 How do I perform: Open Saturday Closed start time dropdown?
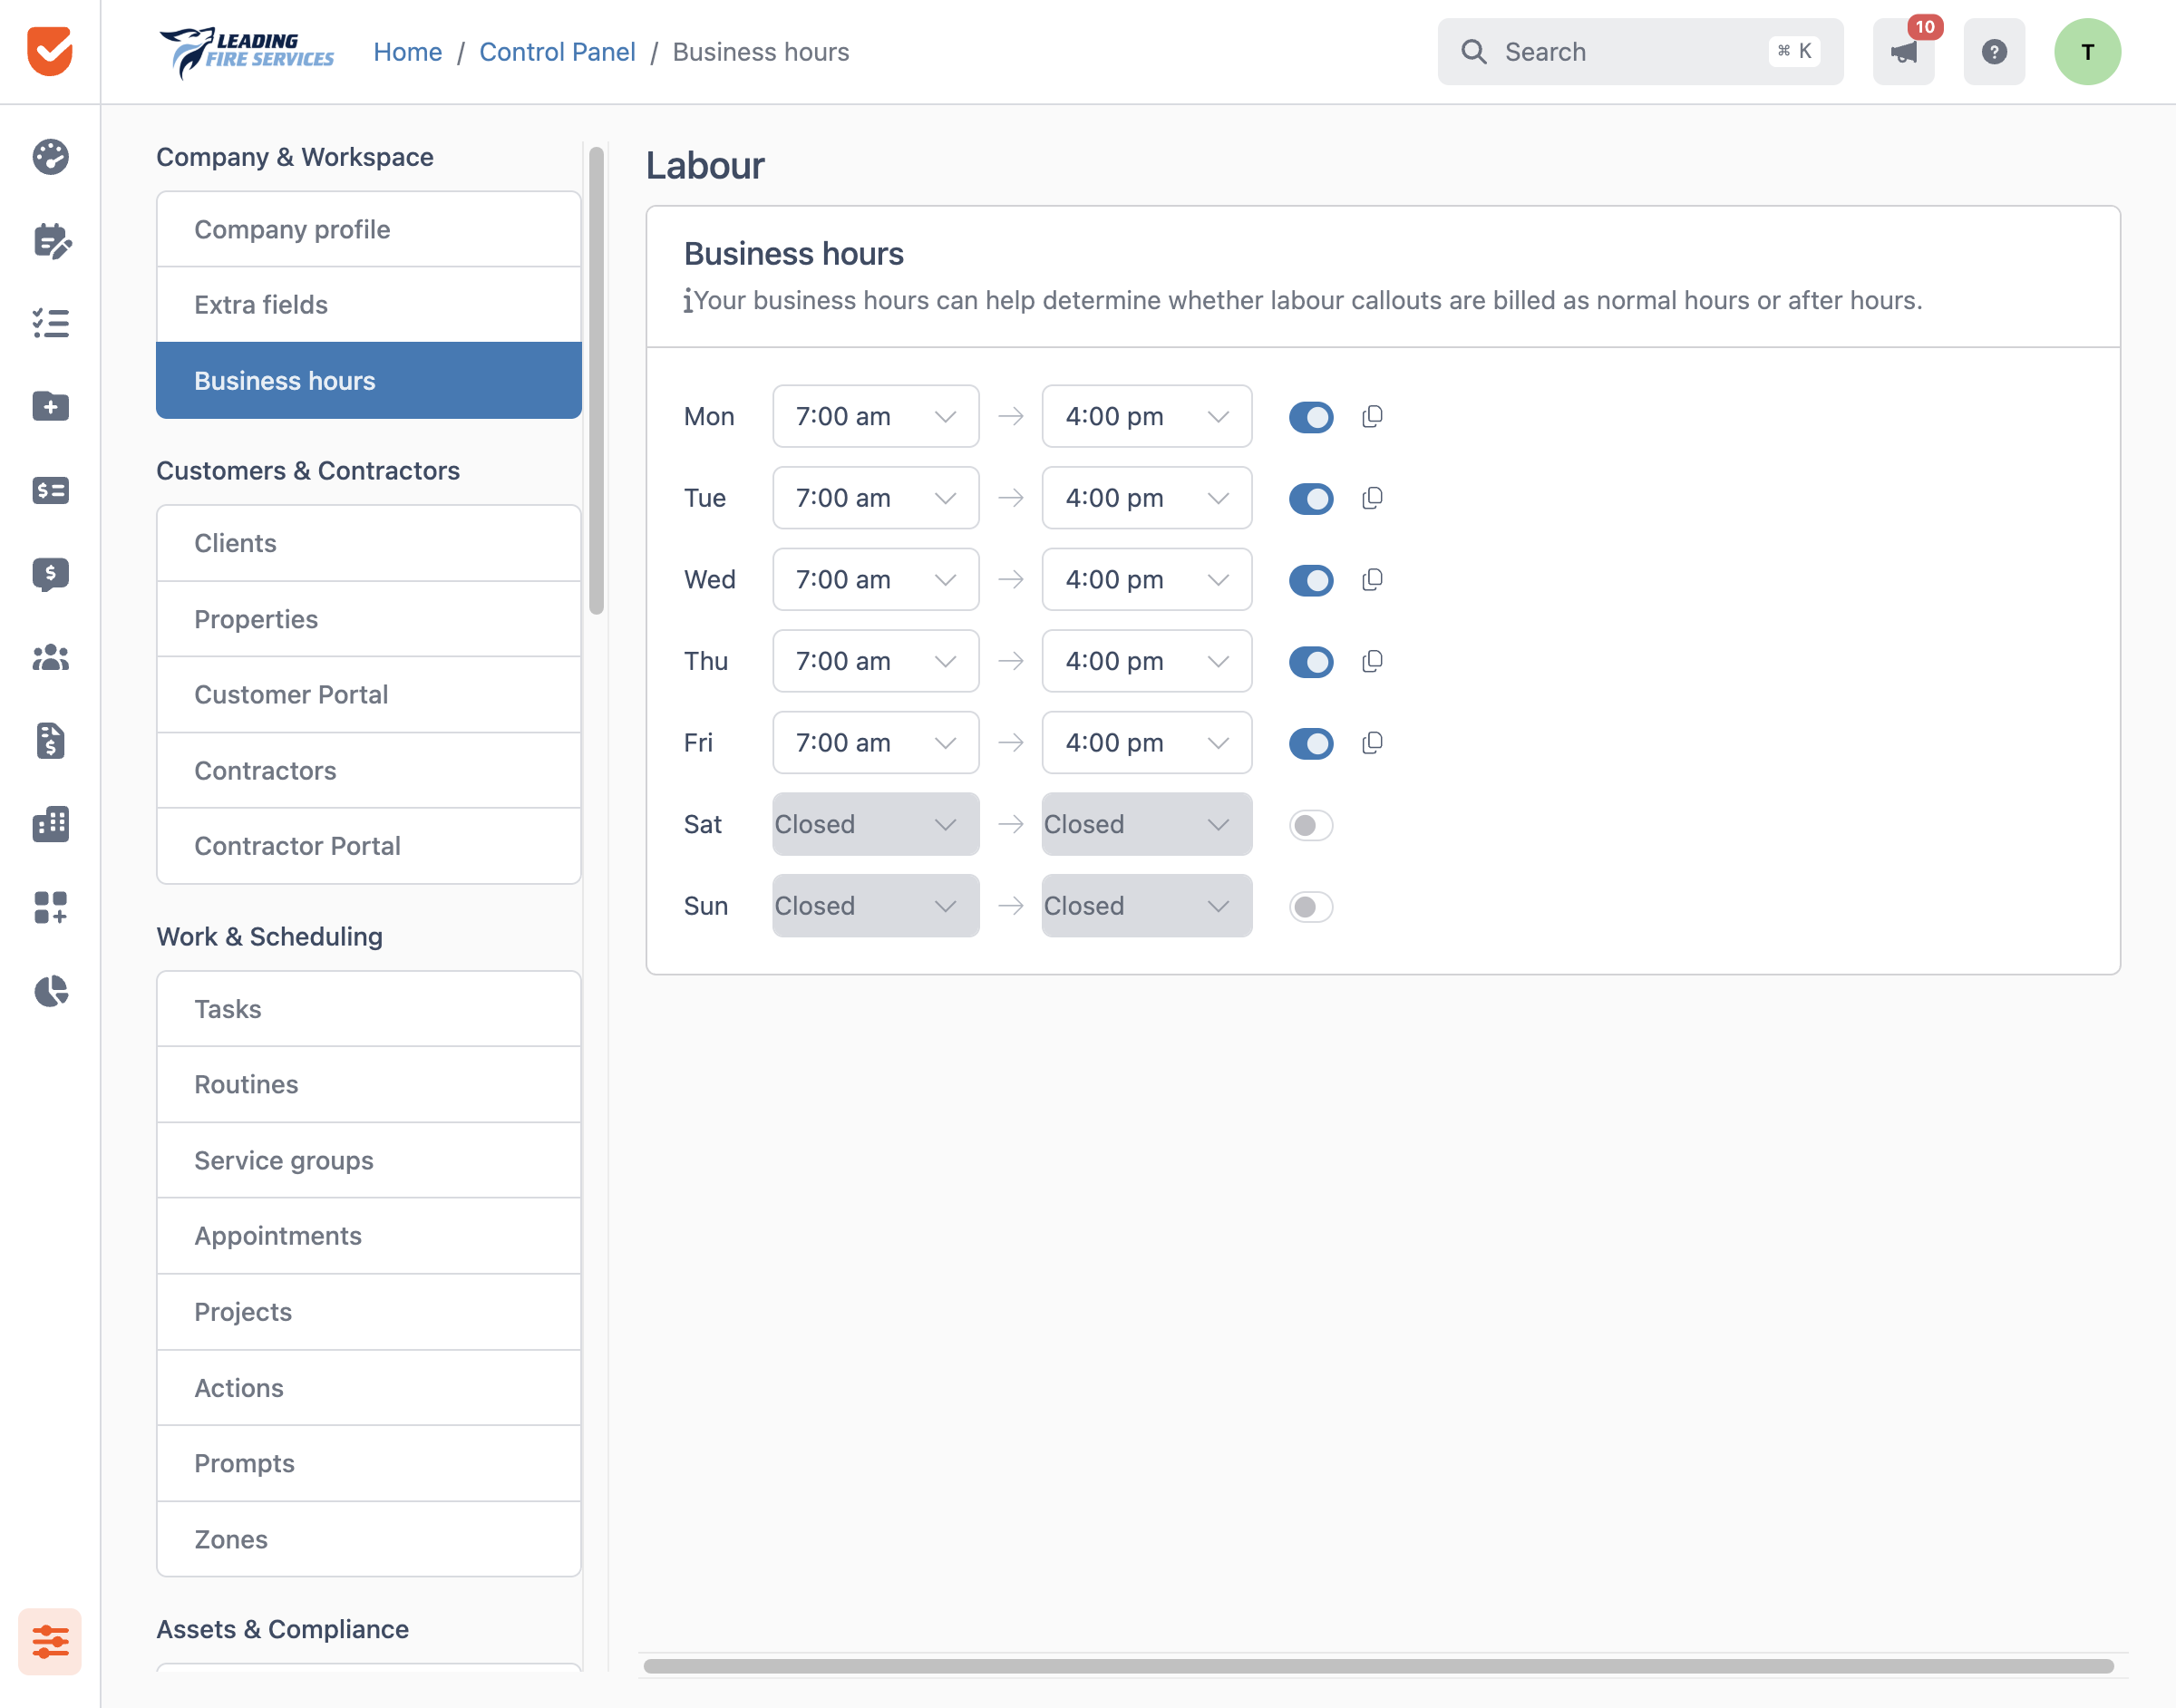(x=876, y=824)
